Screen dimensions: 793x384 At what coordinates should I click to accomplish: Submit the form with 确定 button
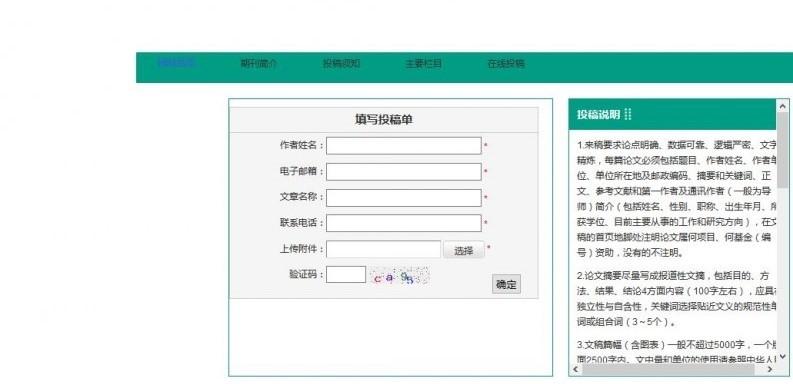[x=506, y=284]
